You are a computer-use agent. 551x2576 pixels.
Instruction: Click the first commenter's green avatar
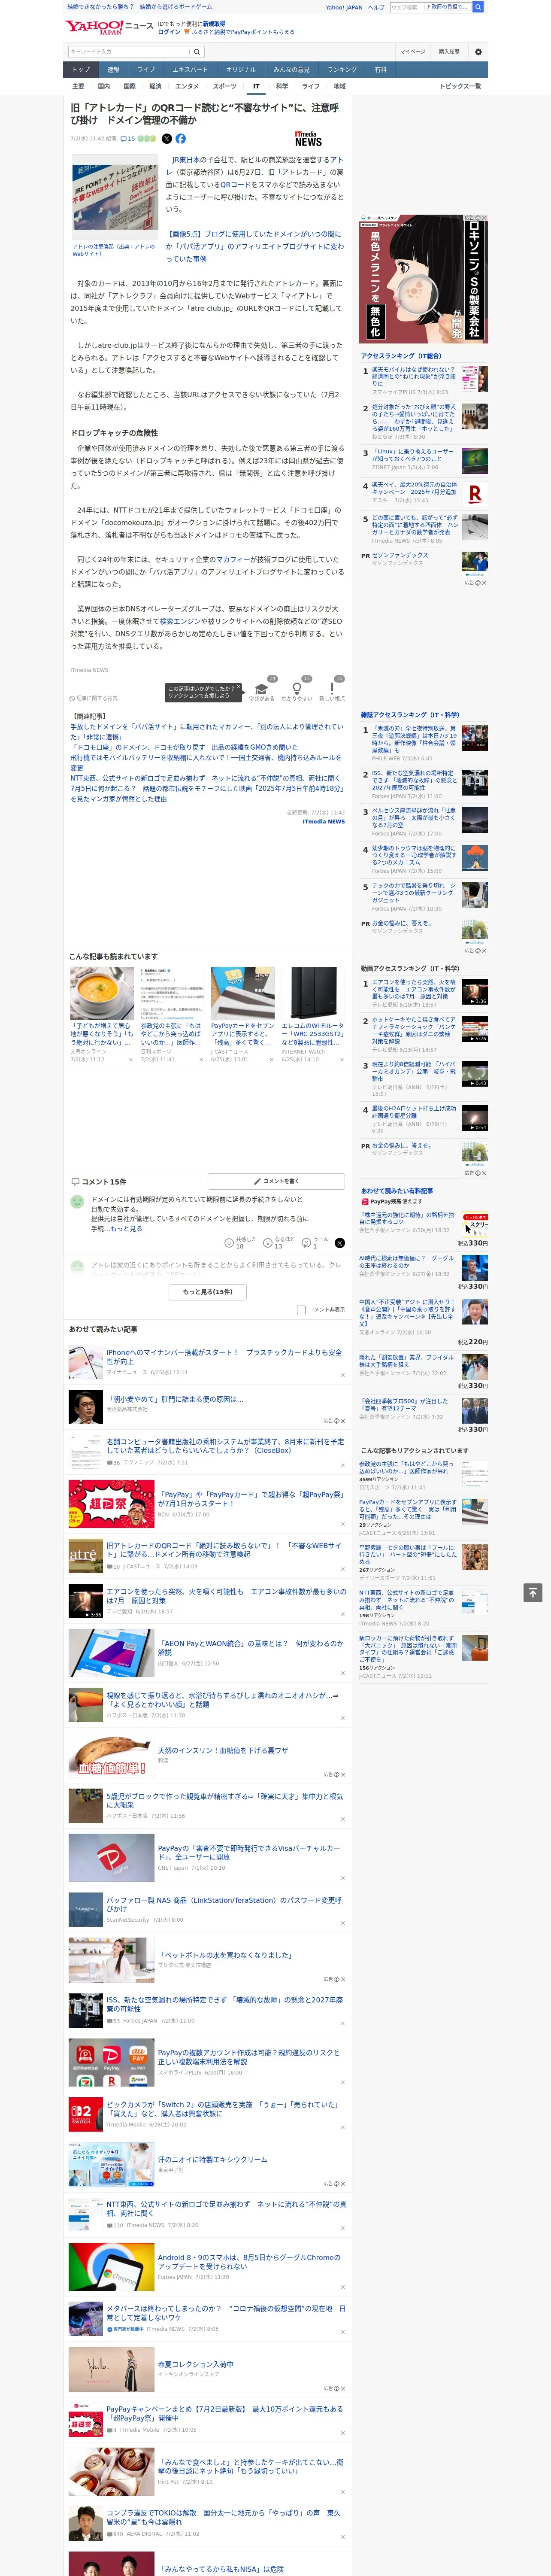(77, 1203)
